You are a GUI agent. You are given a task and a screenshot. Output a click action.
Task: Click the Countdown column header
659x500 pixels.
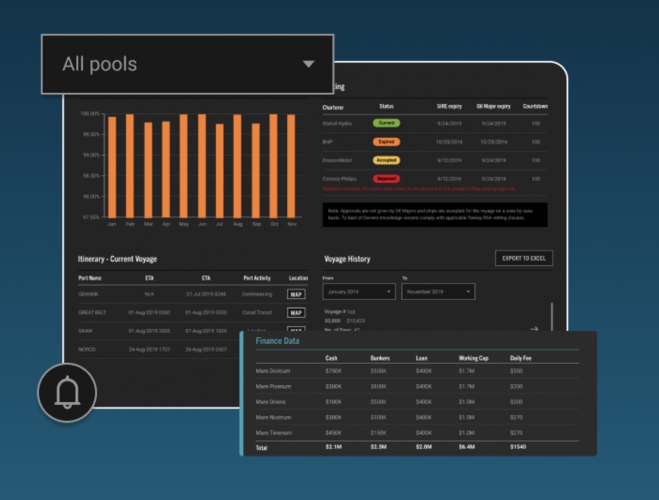coord(535,107)
